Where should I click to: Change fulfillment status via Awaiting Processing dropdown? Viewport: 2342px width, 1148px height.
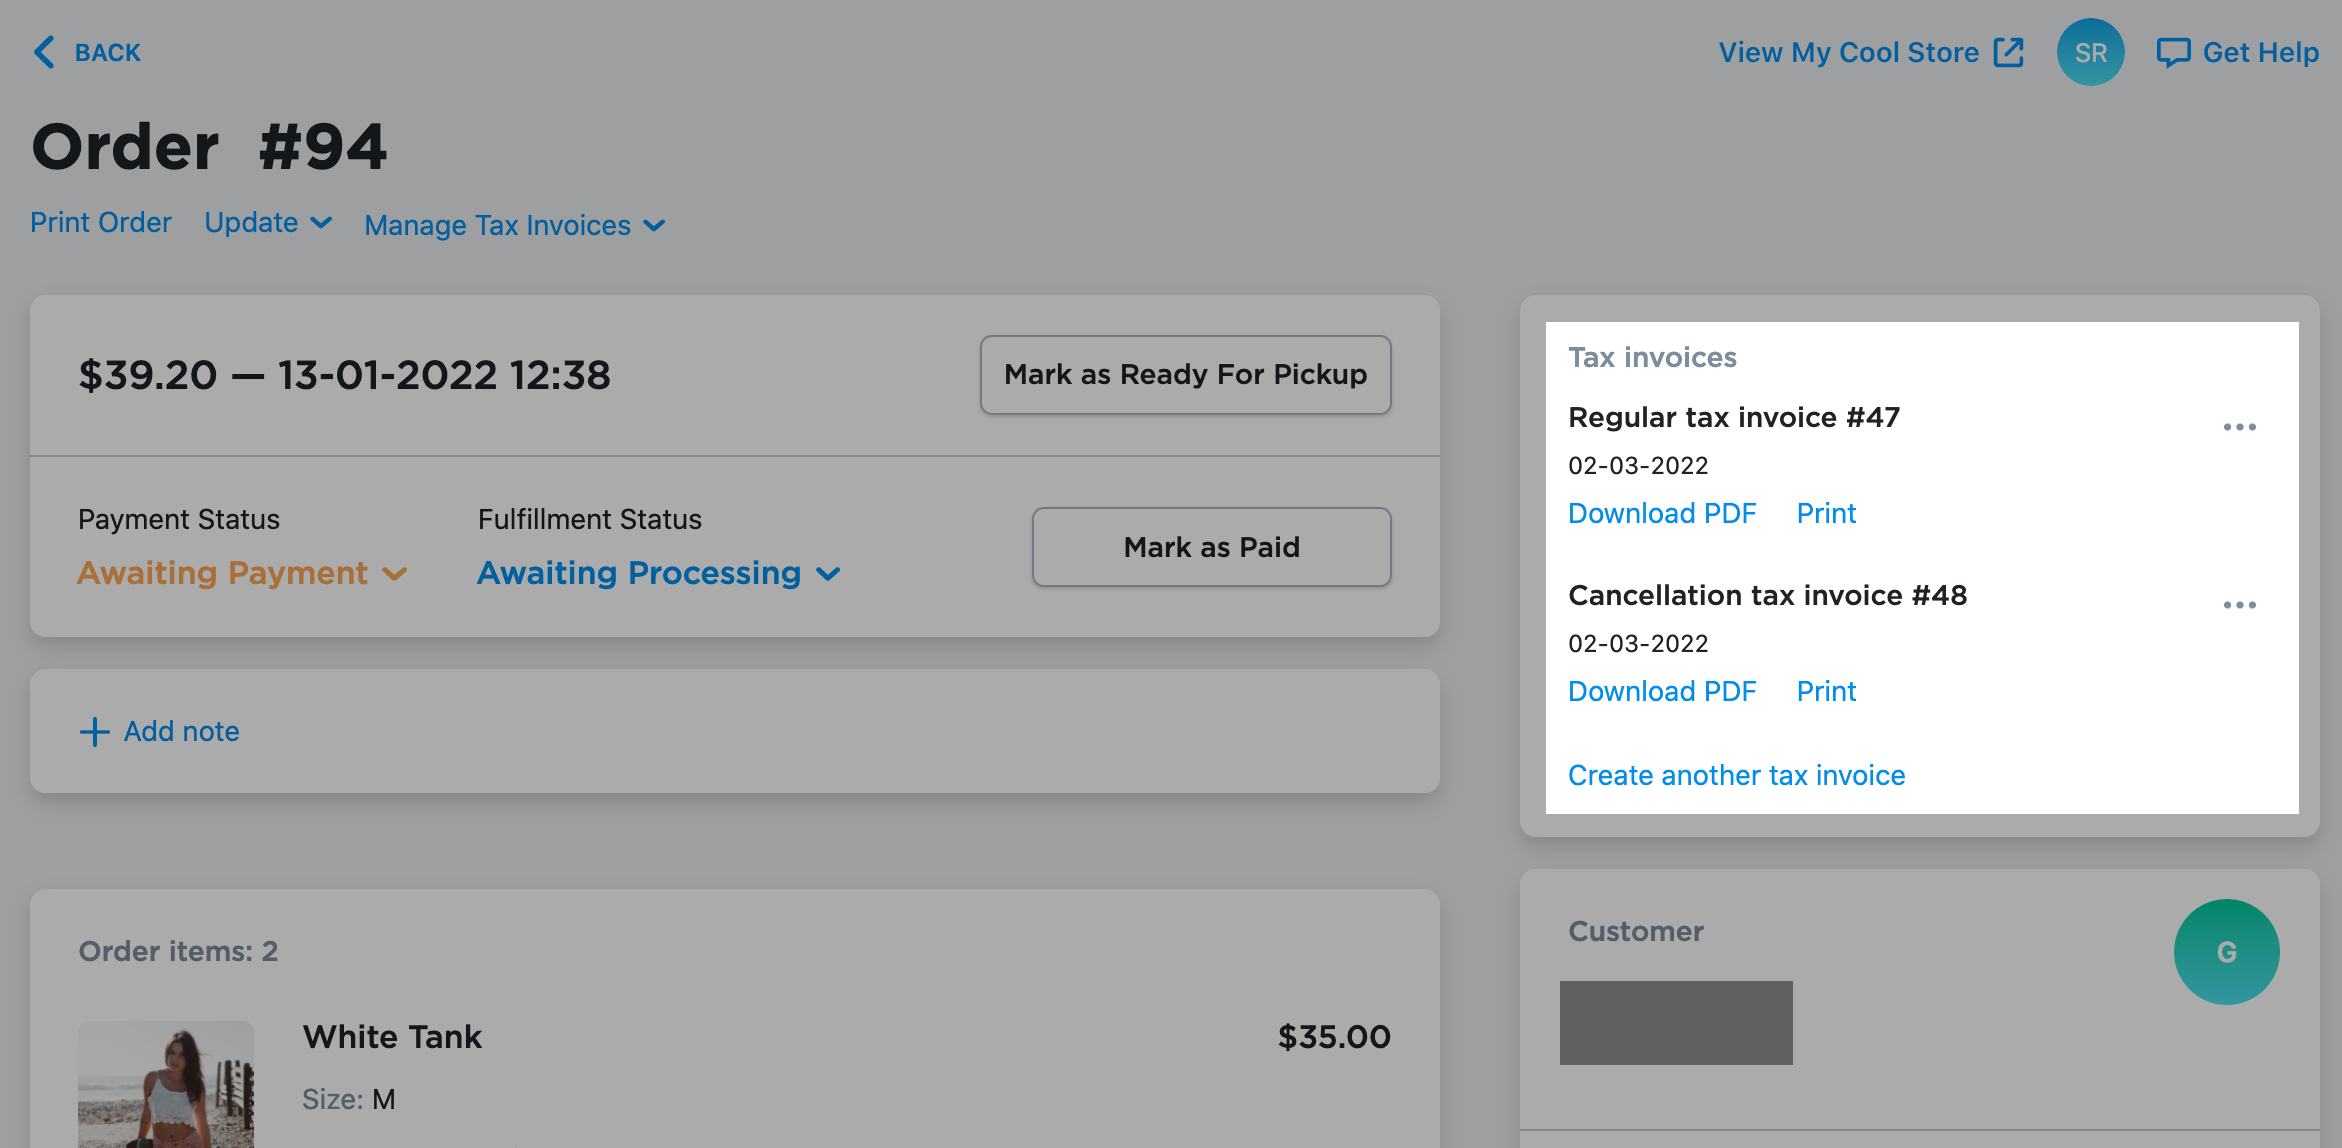click(658, 573)
